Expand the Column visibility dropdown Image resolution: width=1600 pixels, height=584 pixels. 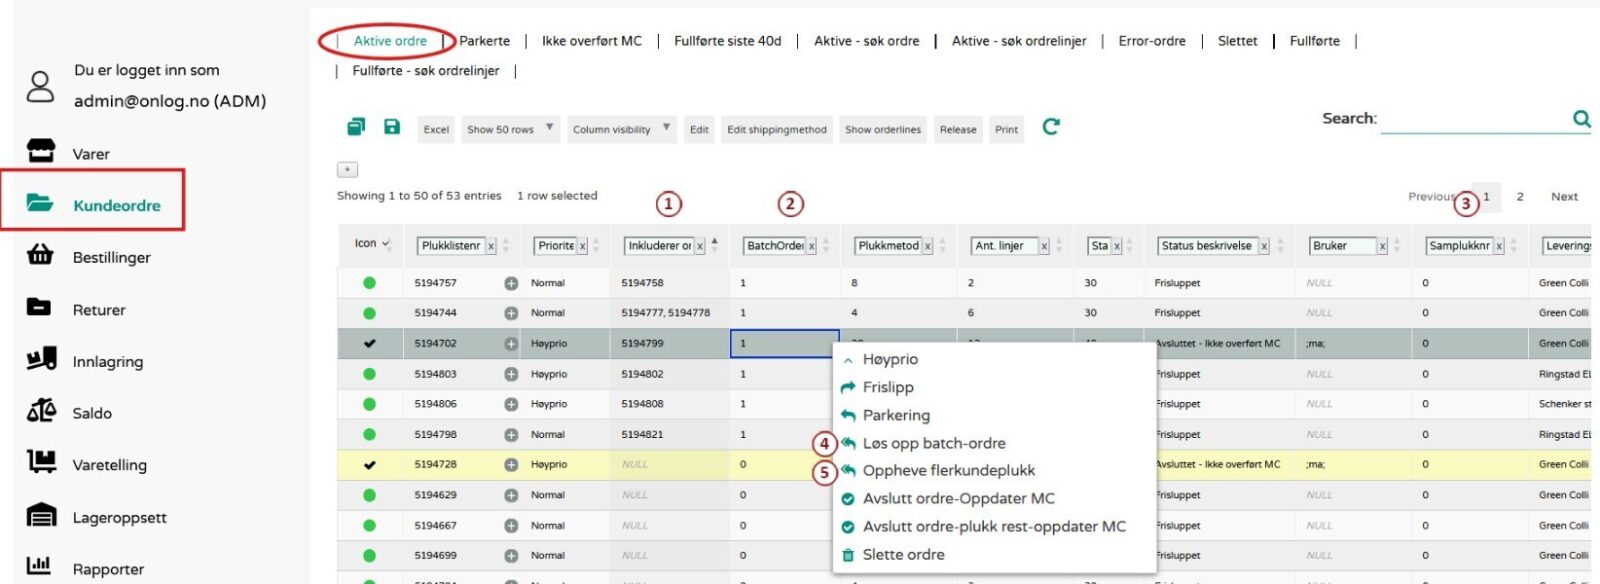620,129
